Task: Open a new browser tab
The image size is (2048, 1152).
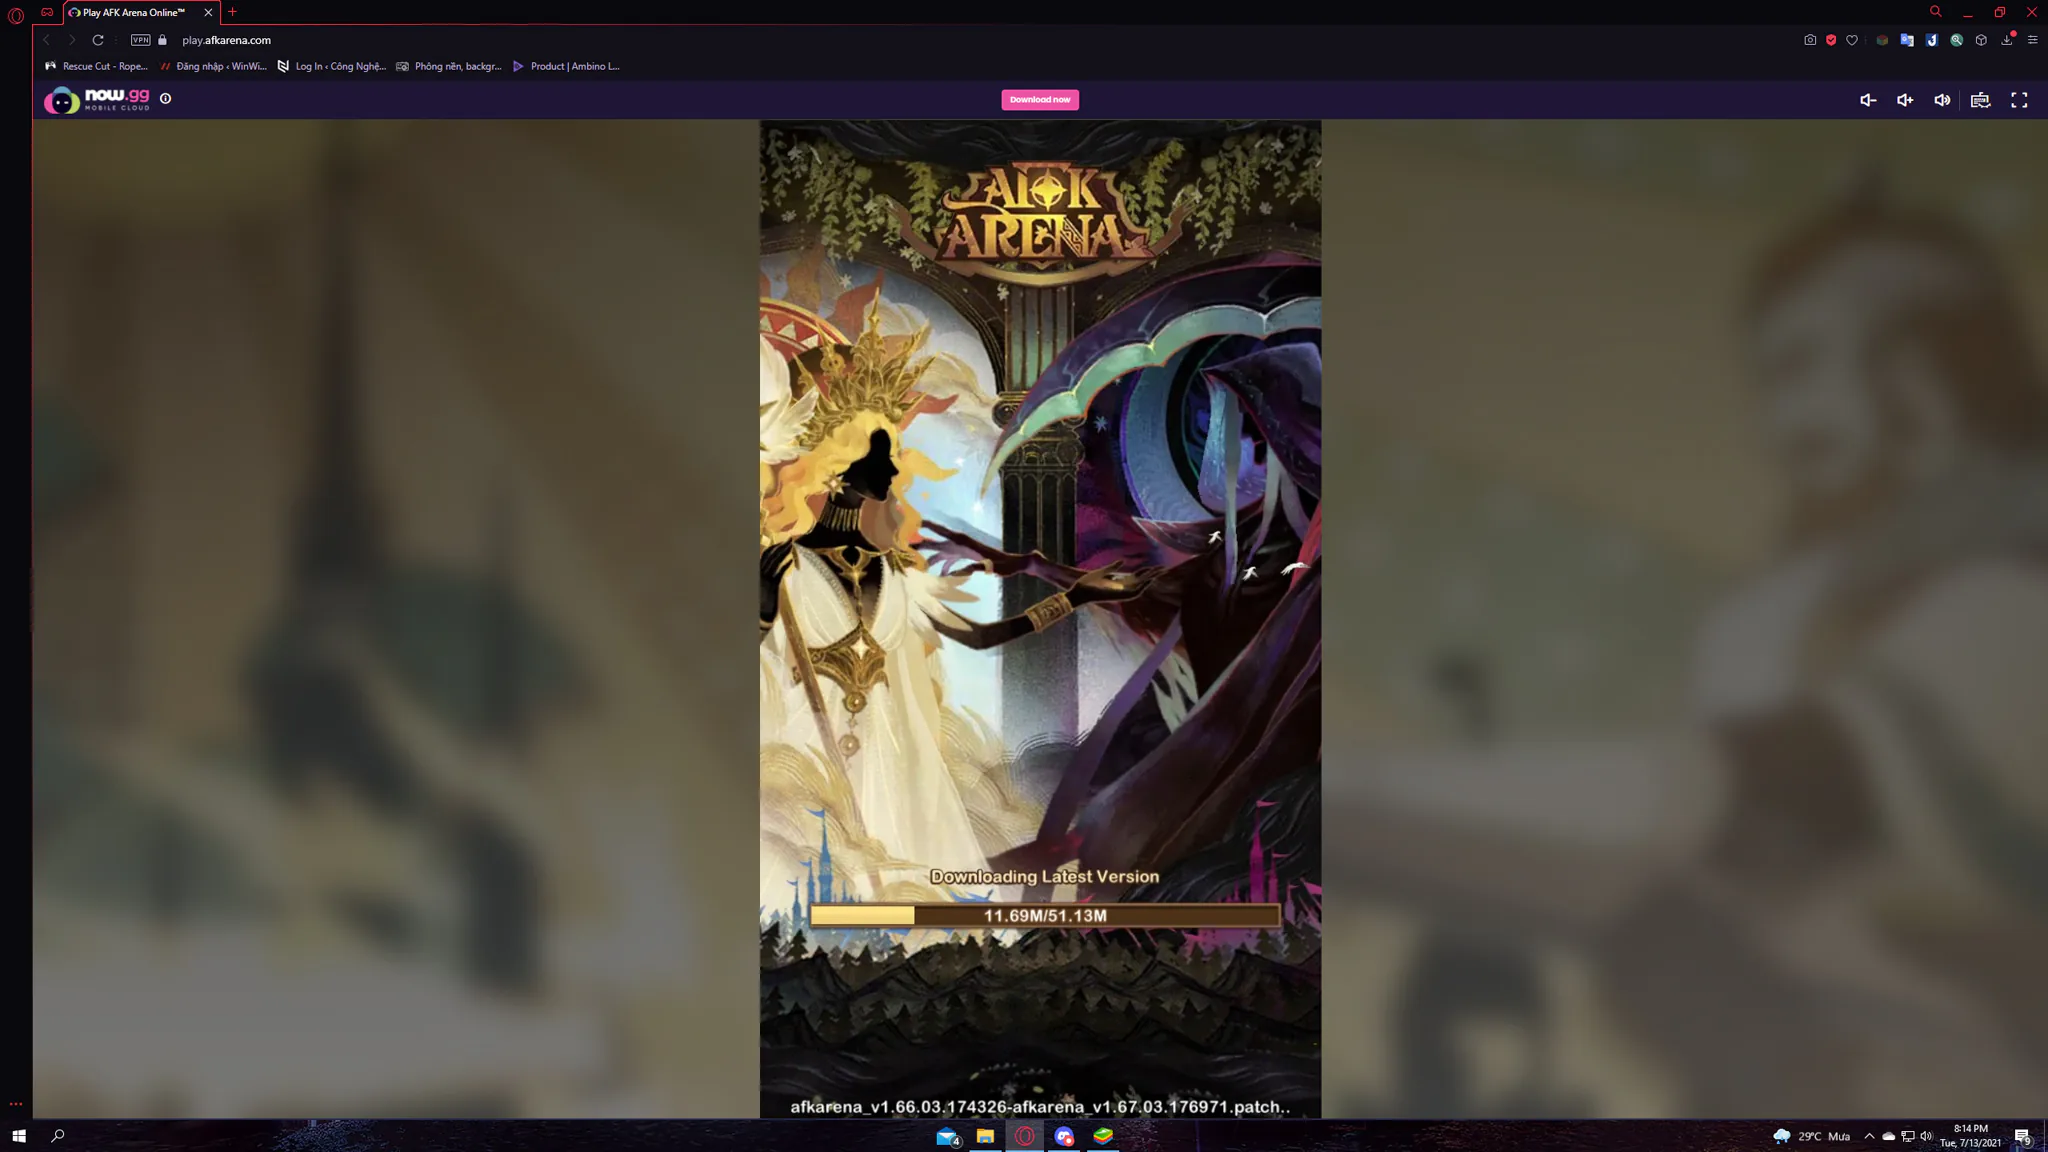Action: coord(232,12)
